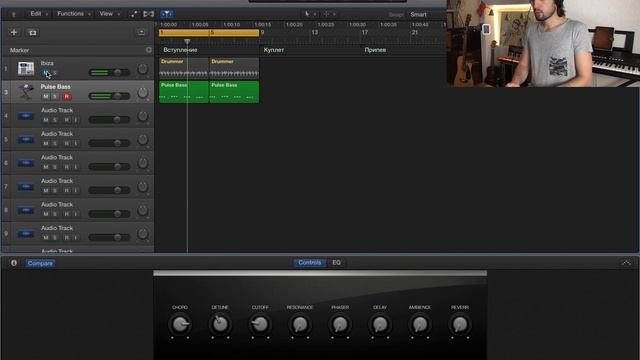
Task: Click the automation icon right of View
Action: [x=133, y=14]
